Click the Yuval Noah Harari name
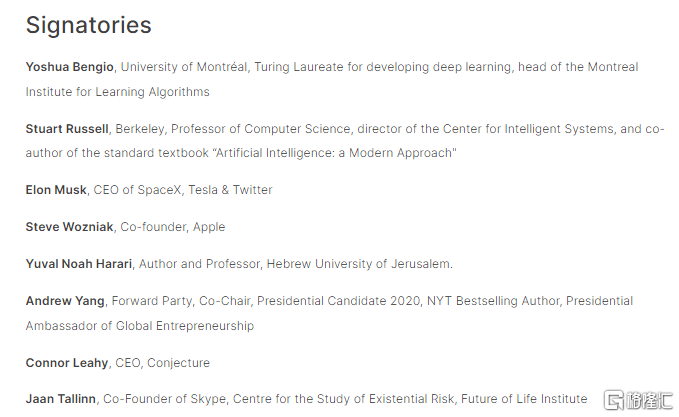679x417 pixels. pos(79,264)
